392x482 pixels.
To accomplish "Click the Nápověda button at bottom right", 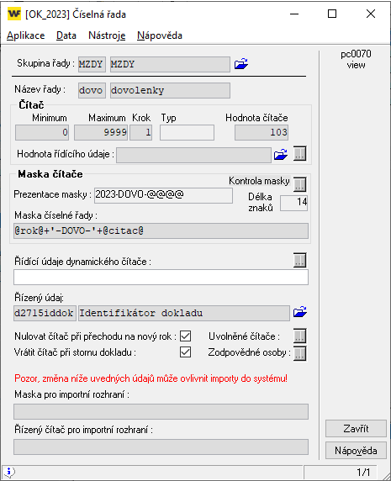I will (x=356, y=451).
